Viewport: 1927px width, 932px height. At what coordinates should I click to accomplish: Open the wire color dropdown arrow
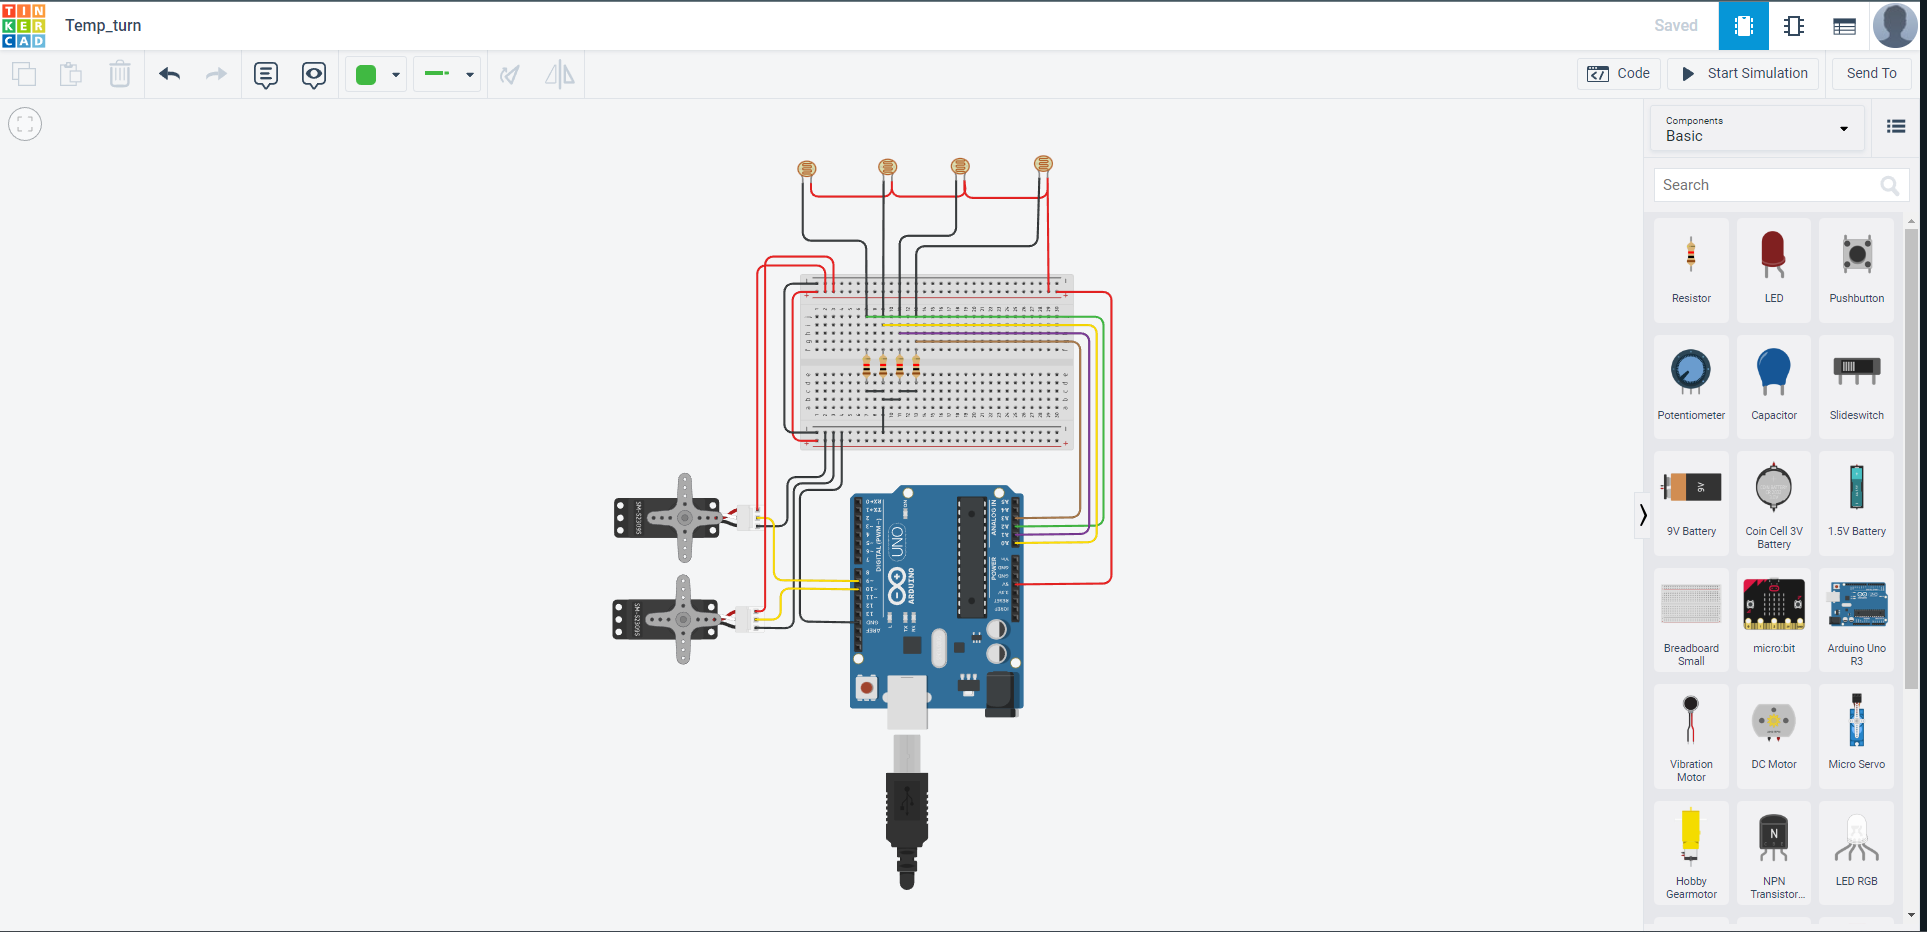point(396,75)
